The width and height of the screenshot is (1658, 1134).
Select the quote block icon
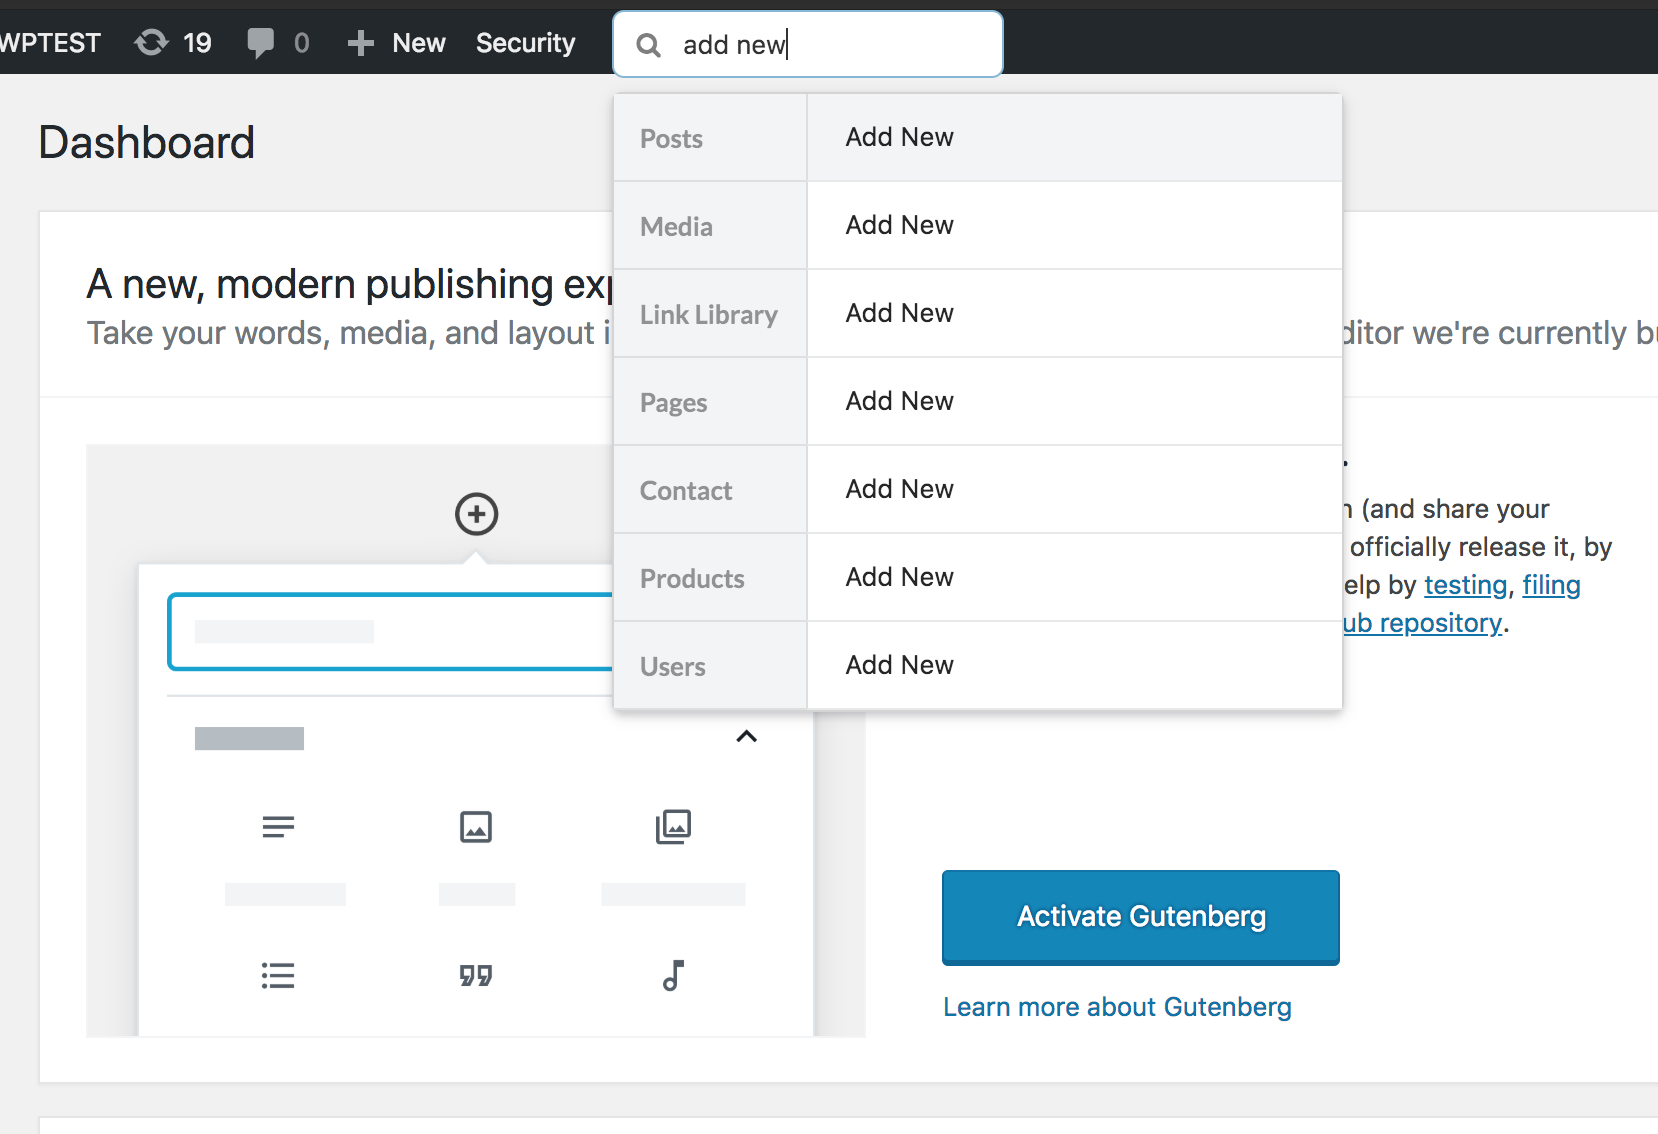[476, 975]
